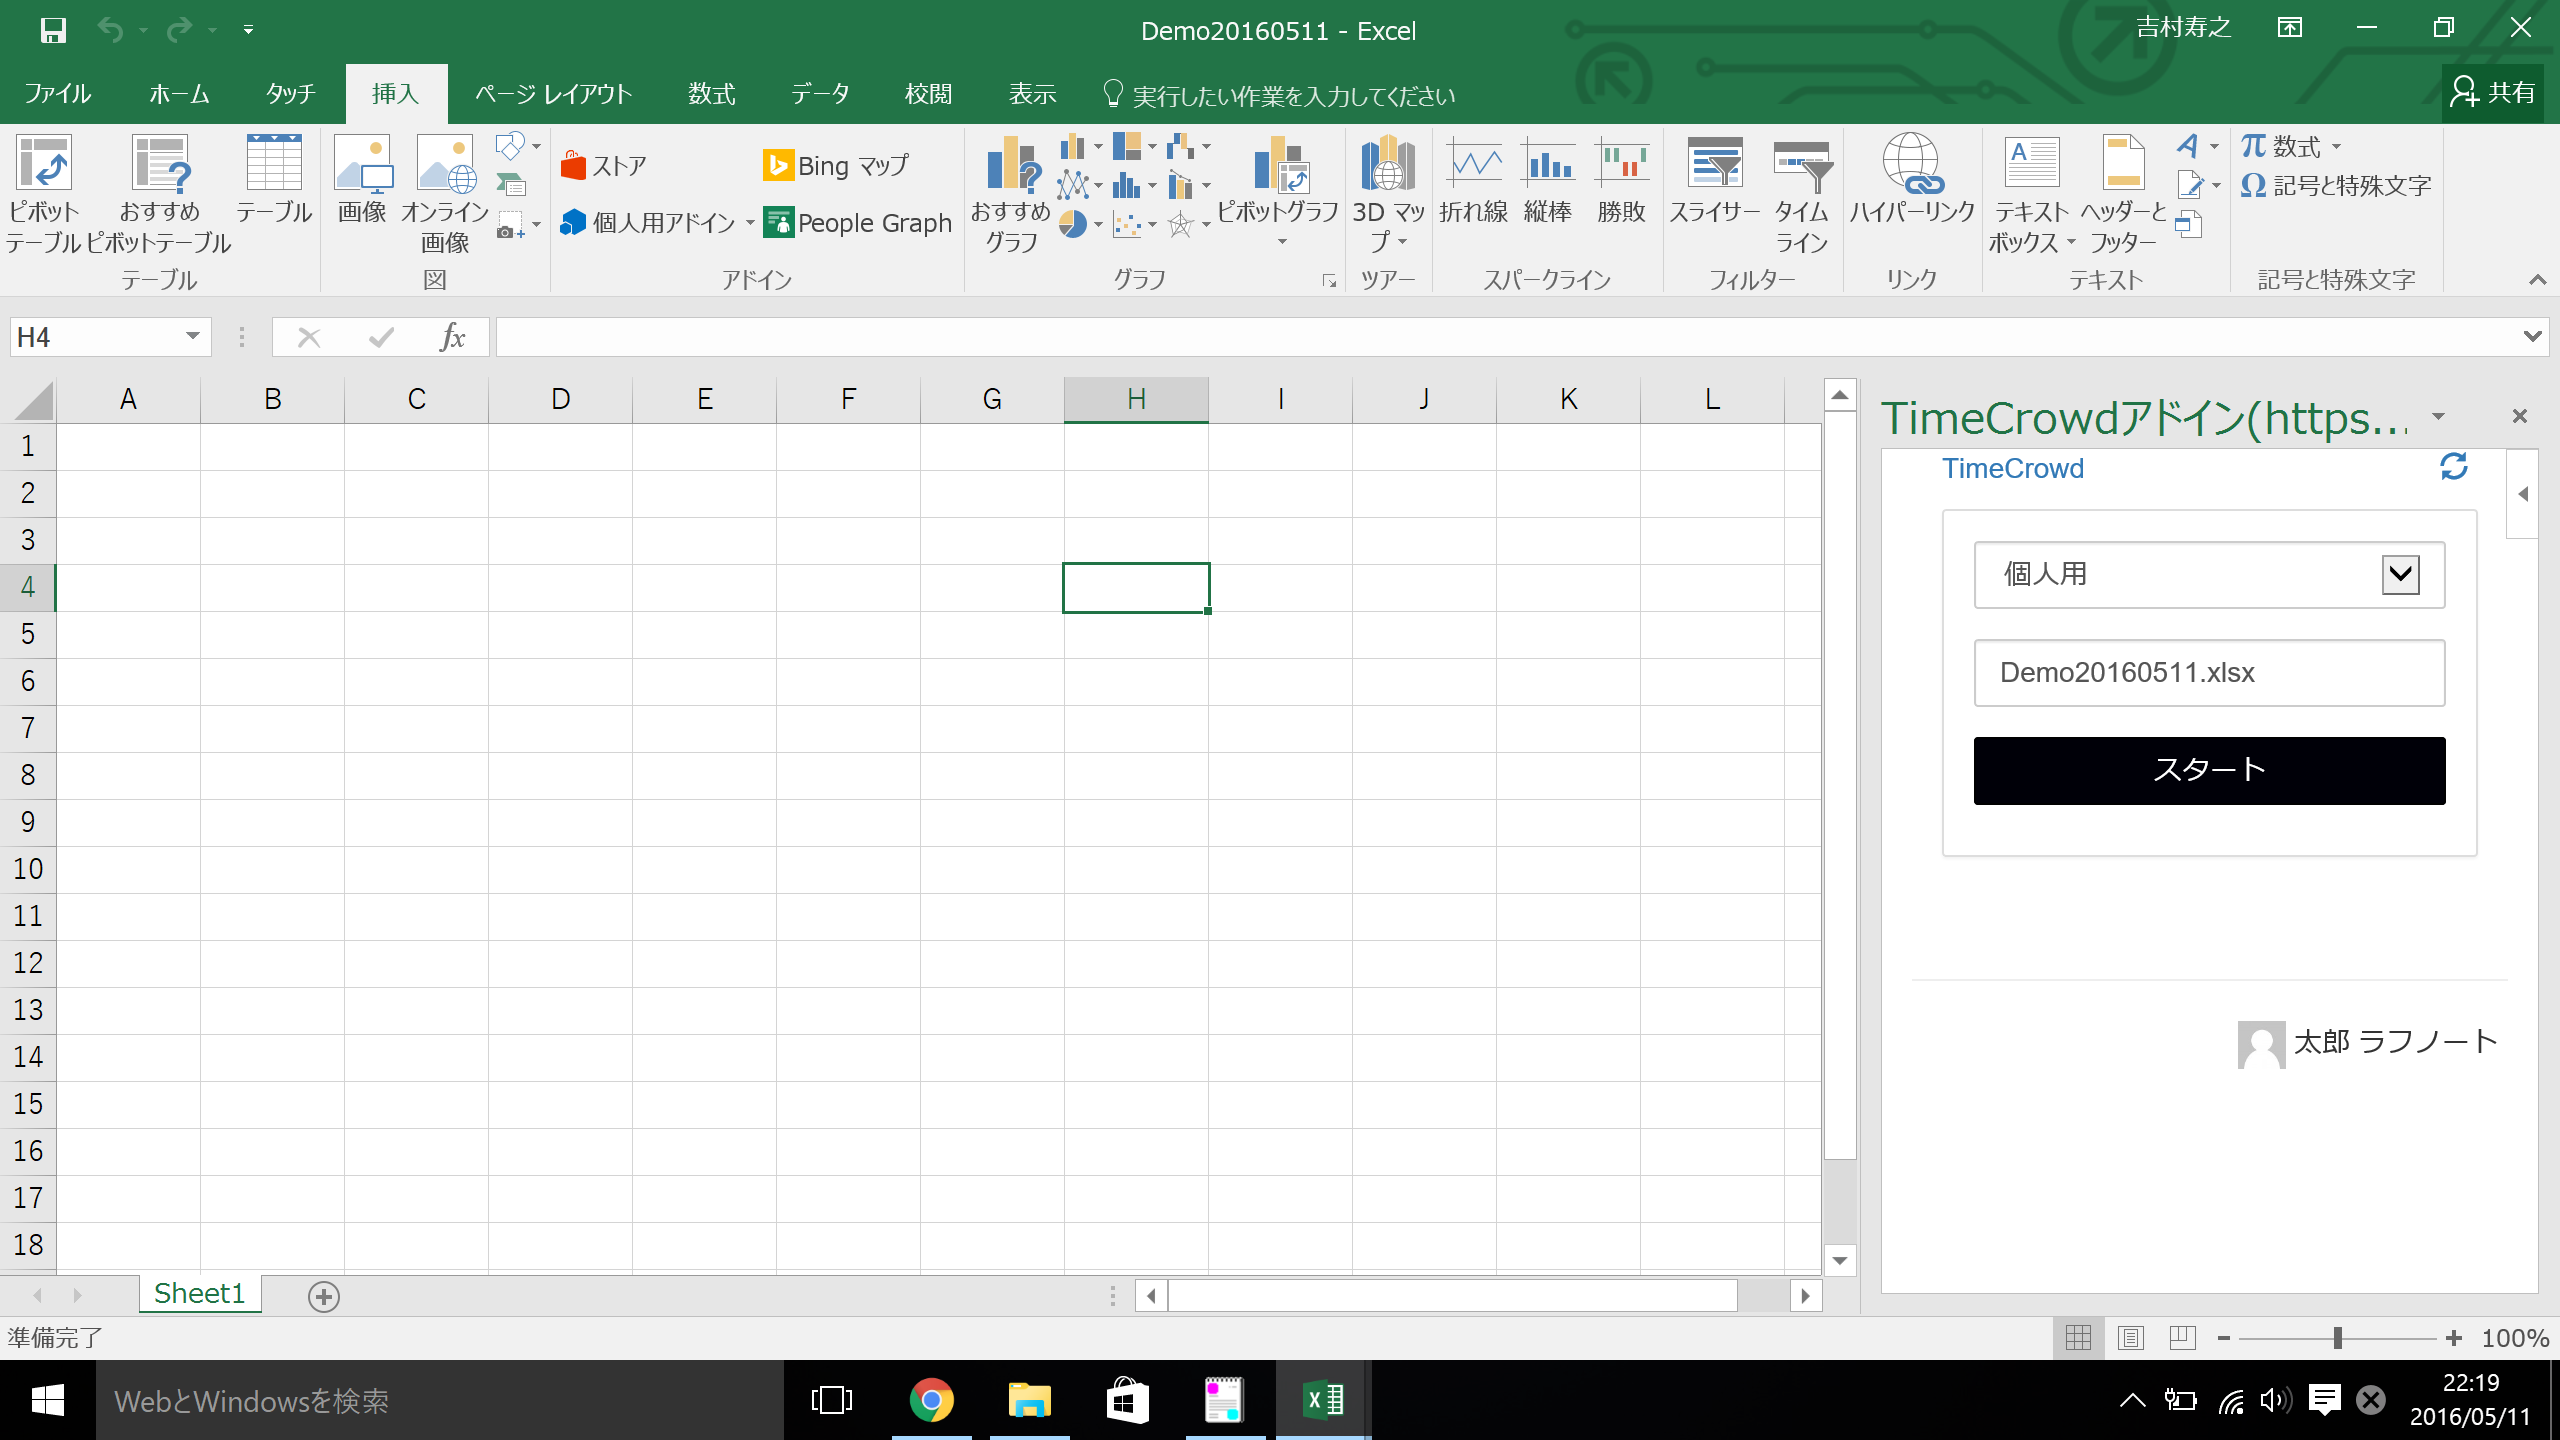This screenshot has height=1440, width=2560.
Task: Select Normal view in status bar
Action: pos(2079,1337)
